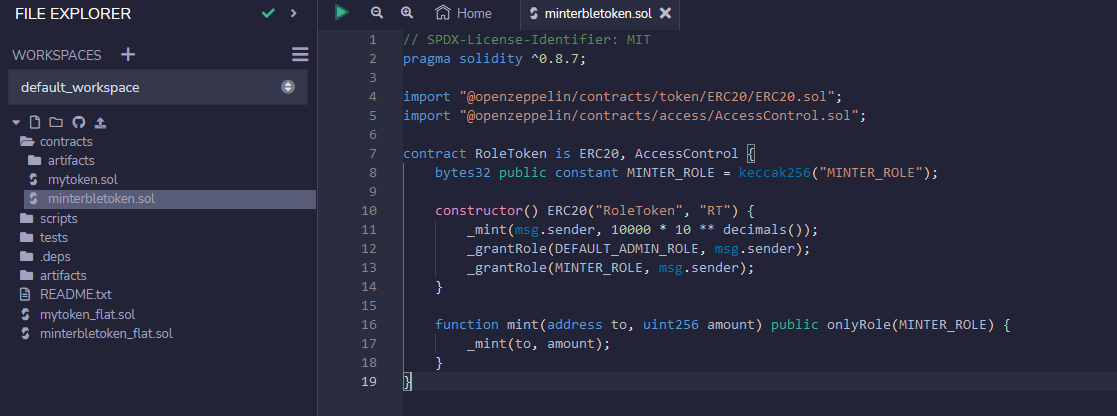The image size is (1117, 416).
Task: Click 'keccak256' in line 8
Action: pos(774,172)
